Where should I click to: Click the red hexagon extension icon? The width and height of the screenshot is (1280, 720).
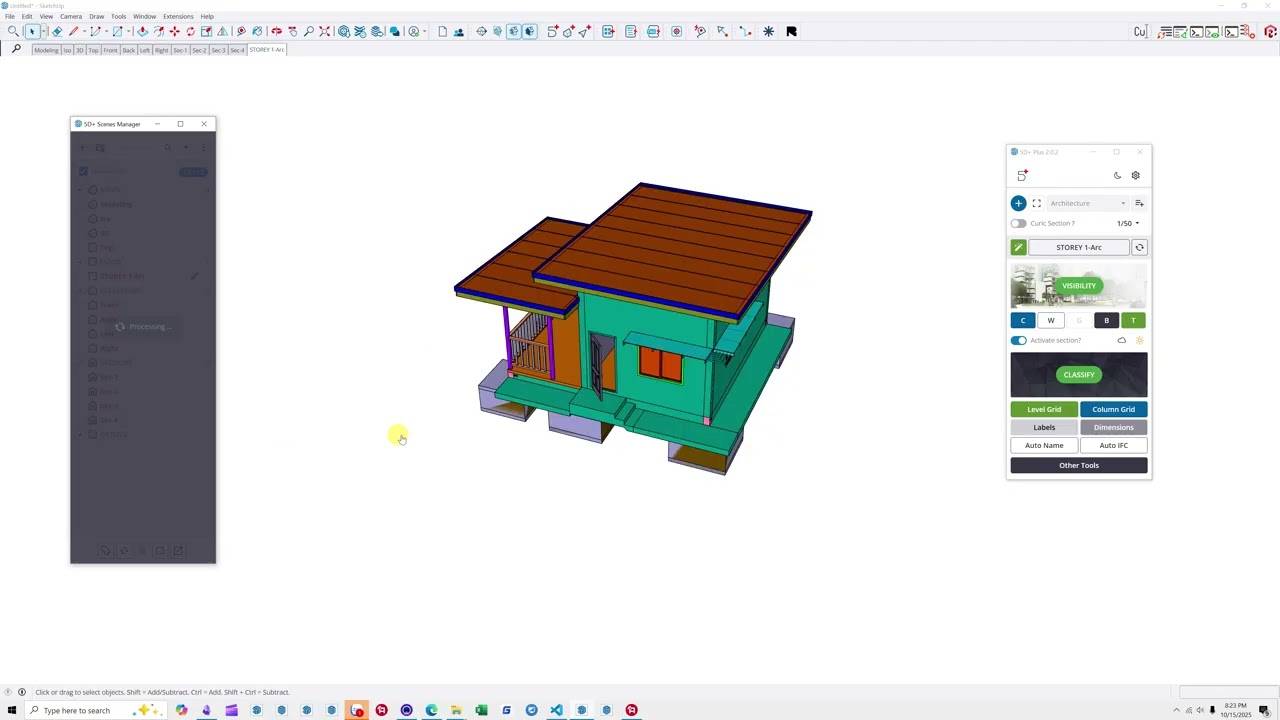point(1270,32)
